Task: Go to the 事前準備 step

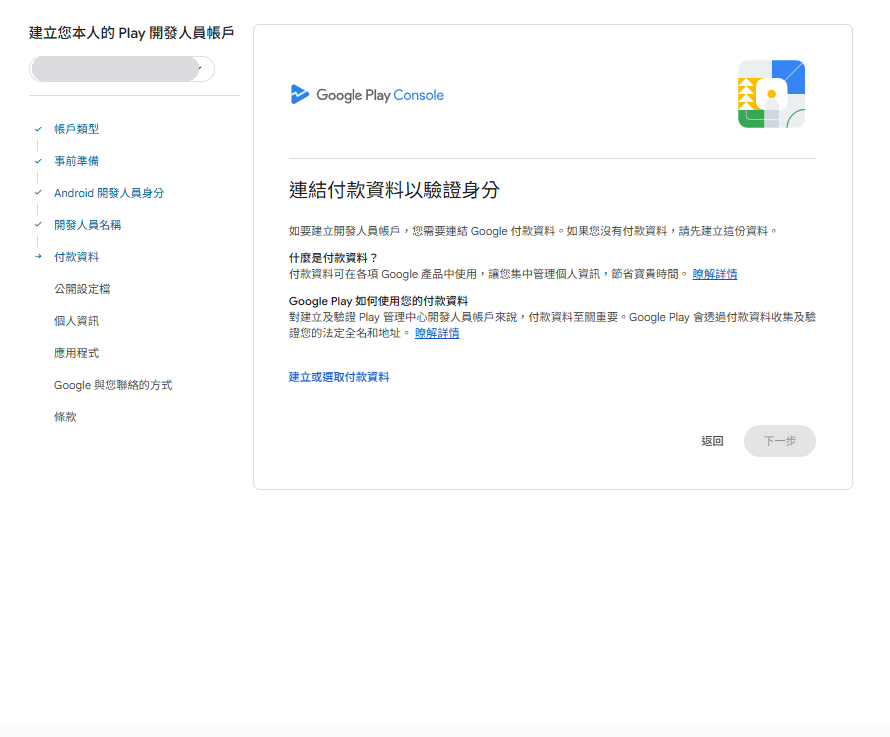Action: (x=76, y=161)
